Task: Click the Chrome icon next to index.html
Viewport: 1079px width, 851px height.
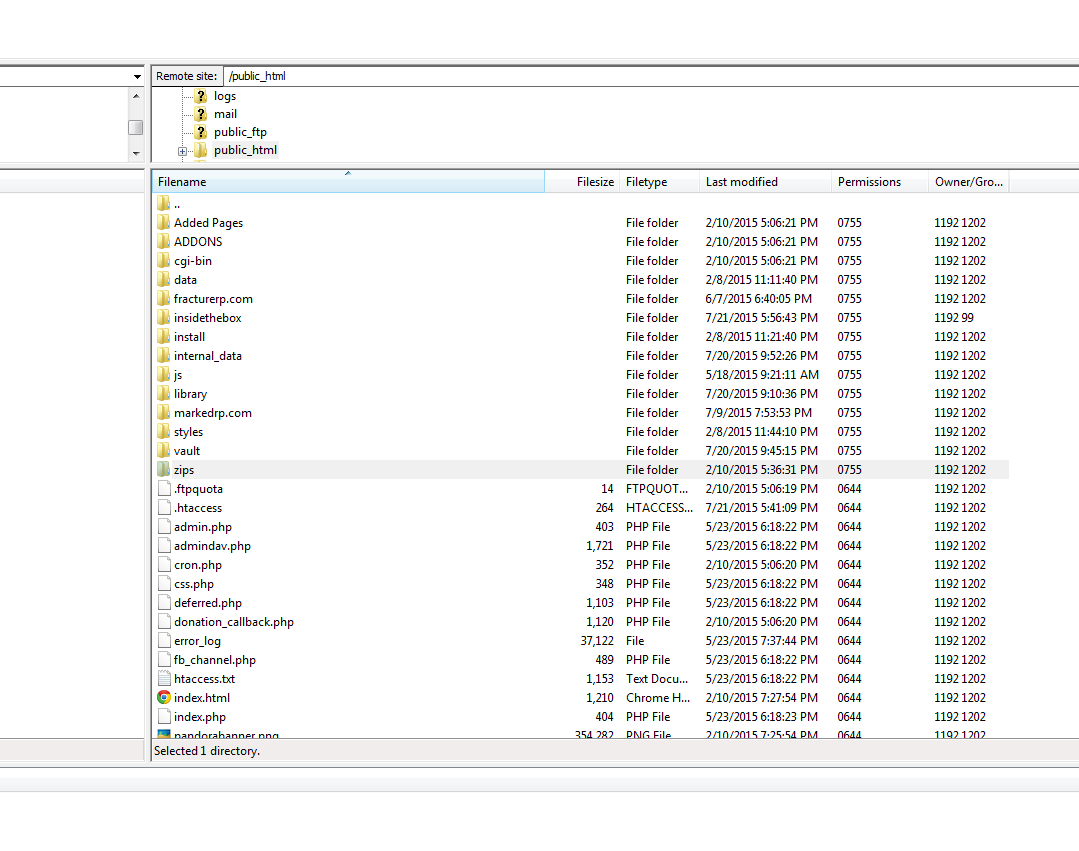Action: tap(164, 698)
